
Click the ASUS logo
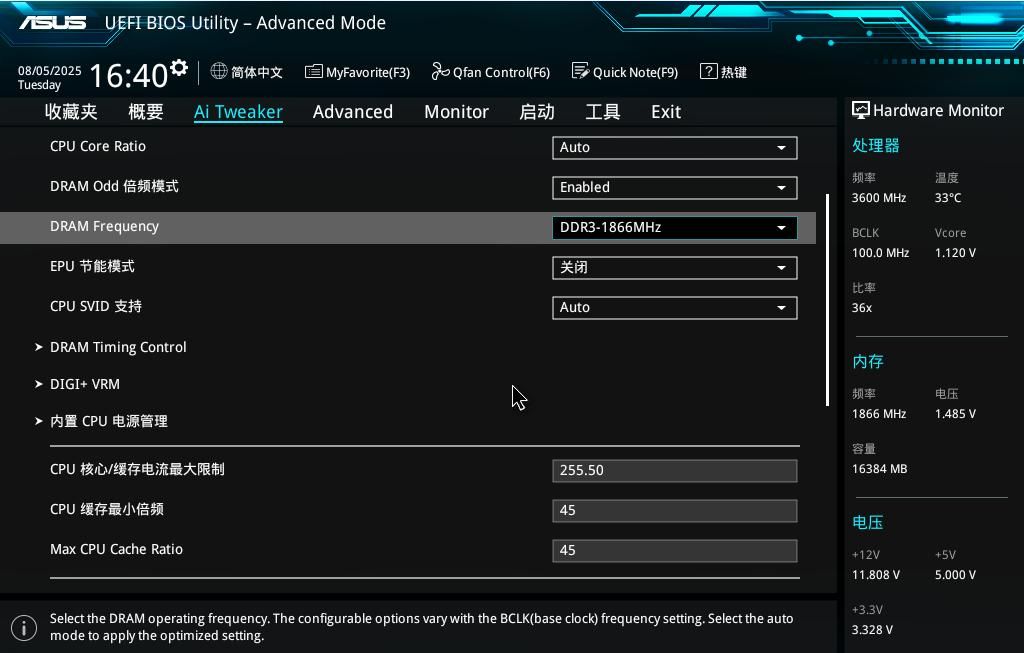click(52, 22)
